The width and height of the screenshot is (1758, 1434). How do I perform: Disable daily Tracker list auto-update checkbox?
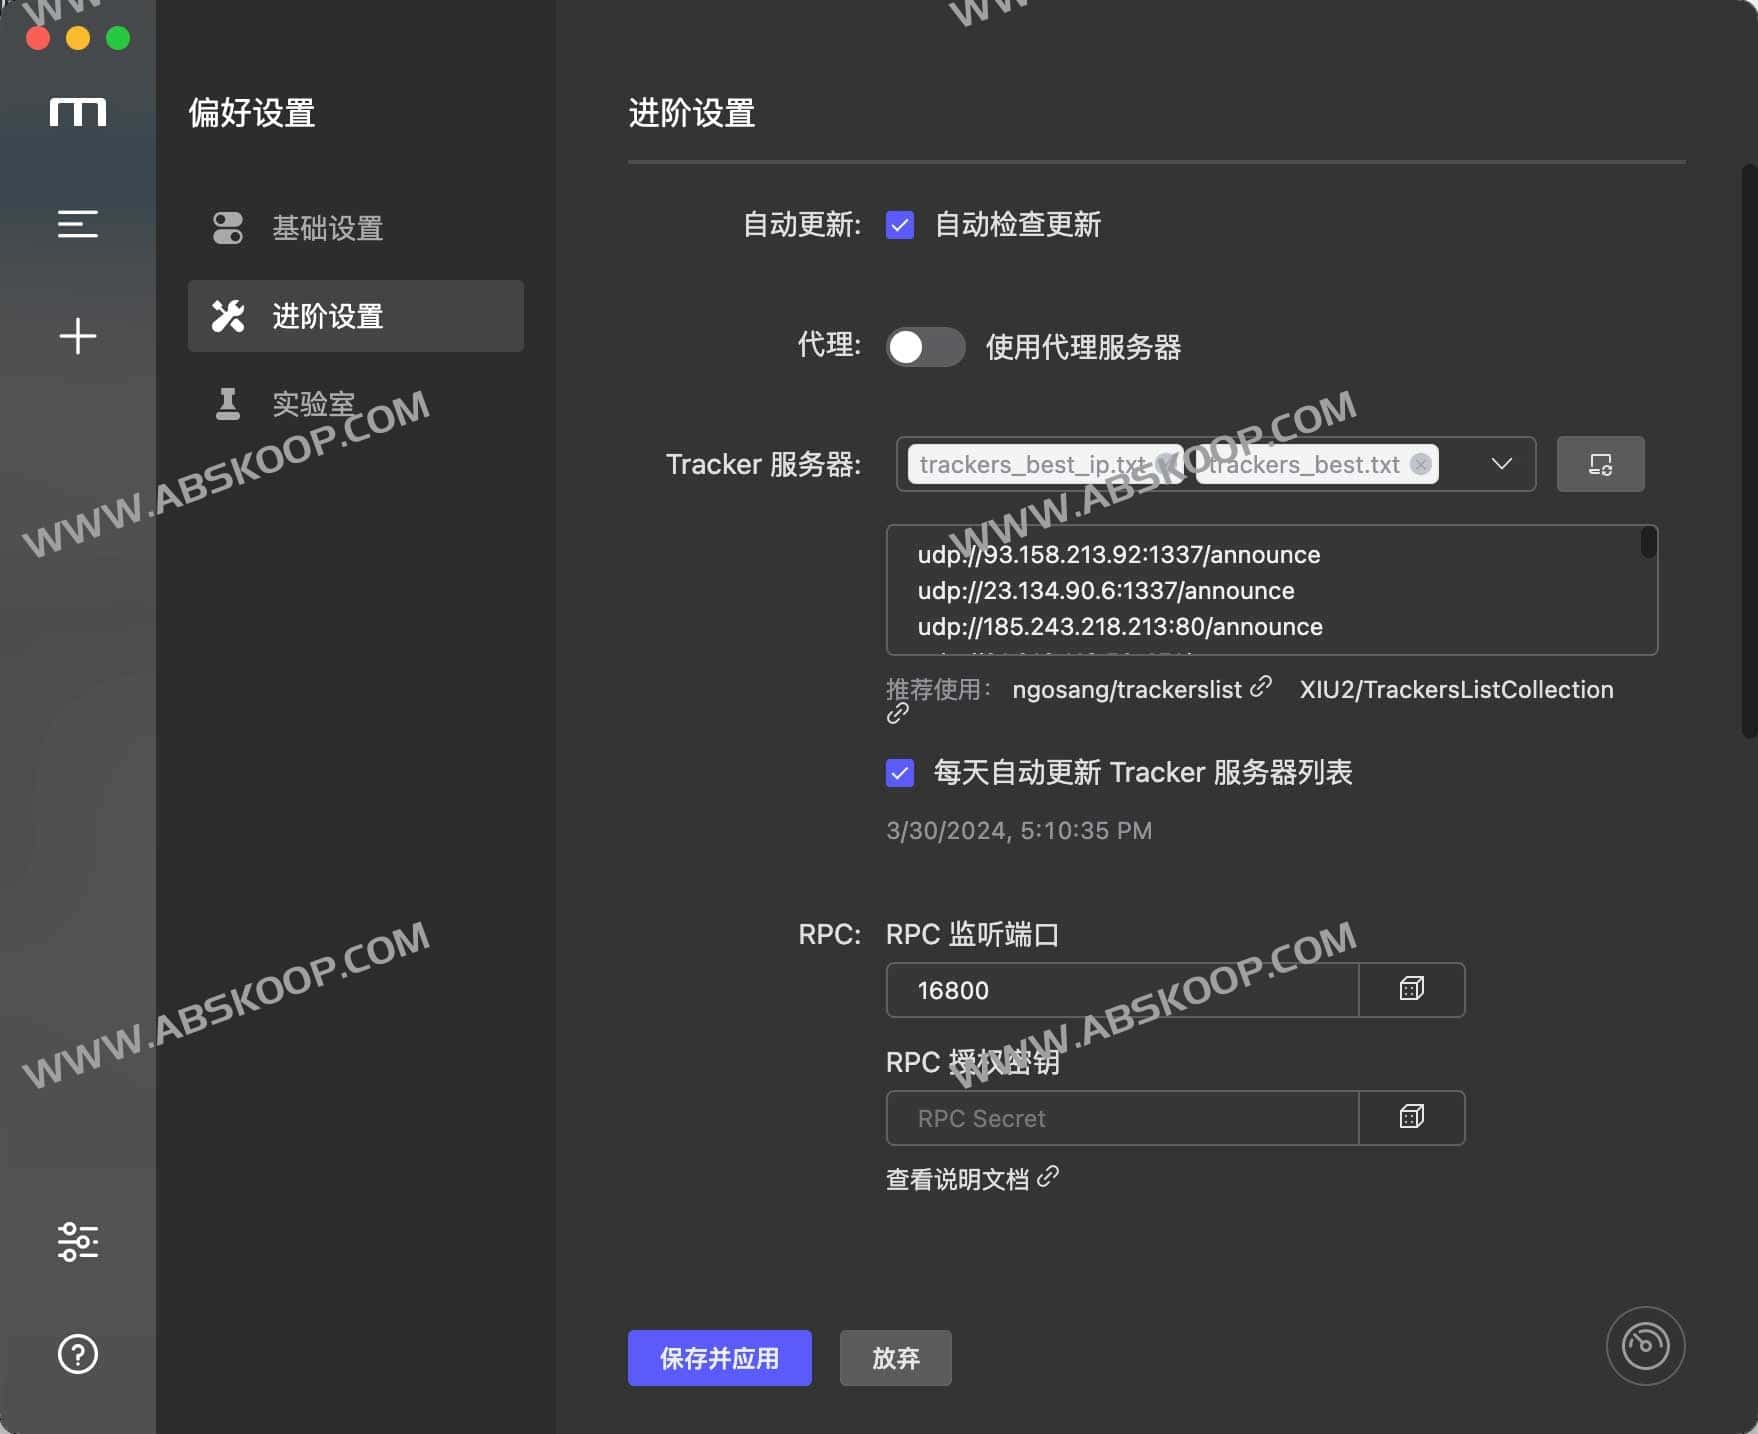[899, 772]
